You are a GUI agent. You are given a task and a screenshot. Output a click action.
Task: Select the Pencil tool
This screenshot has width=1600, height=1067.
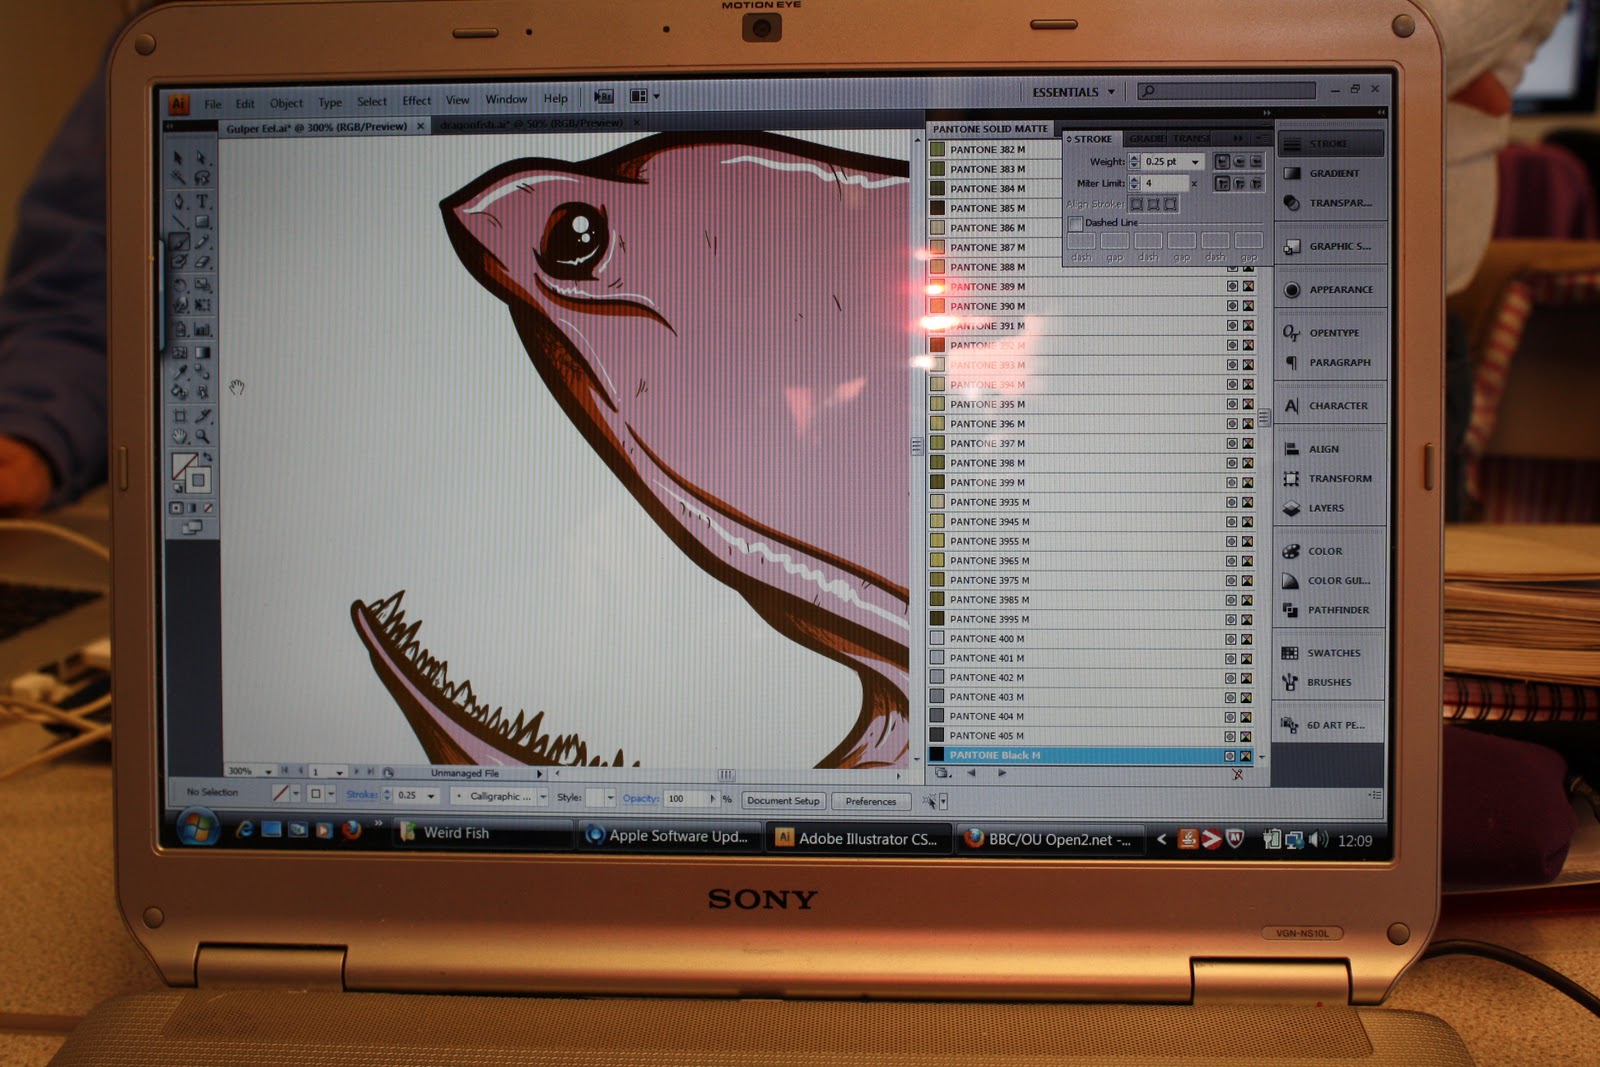coord(202,242)
